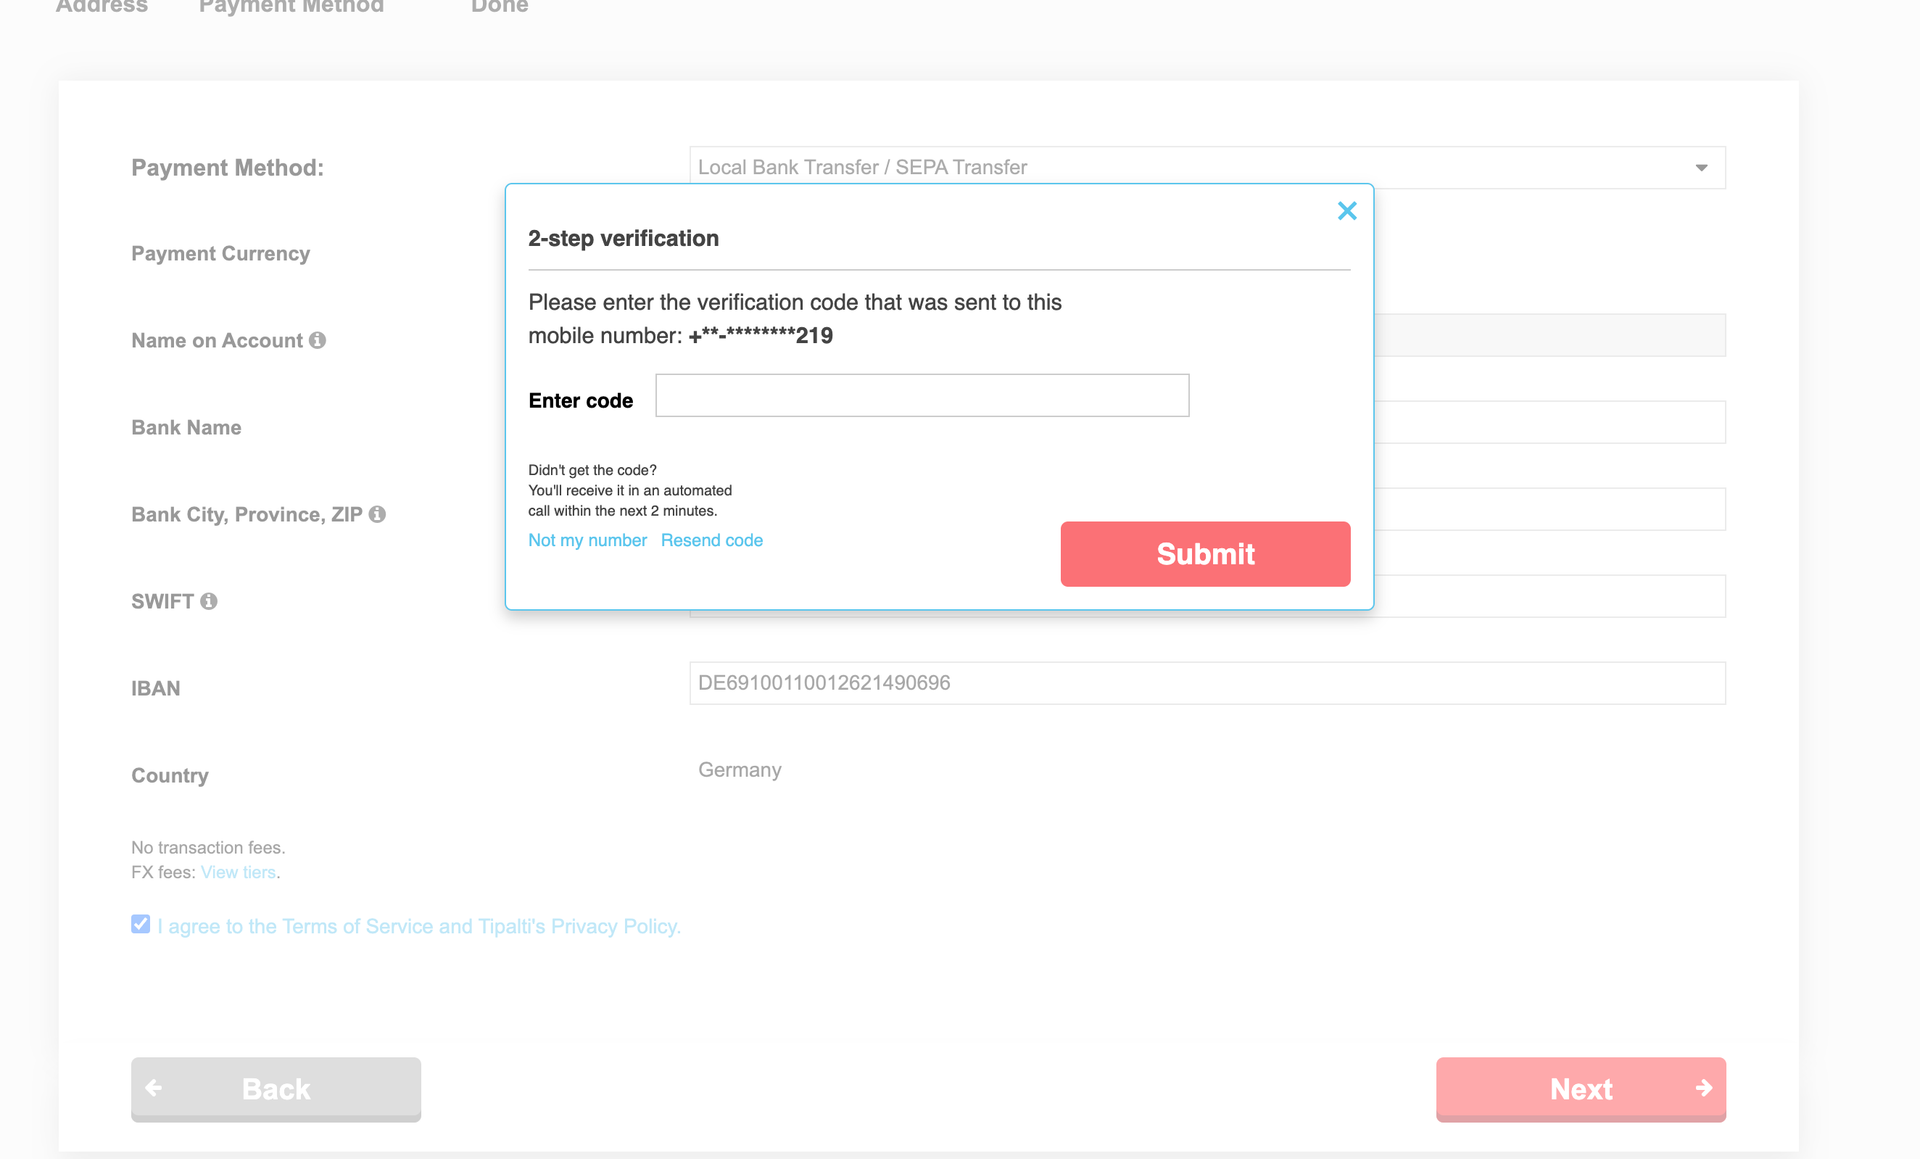This screenshot has width=1920, height=1159.
Task: Click the Back navigation button
Action: pos(276,1088)
